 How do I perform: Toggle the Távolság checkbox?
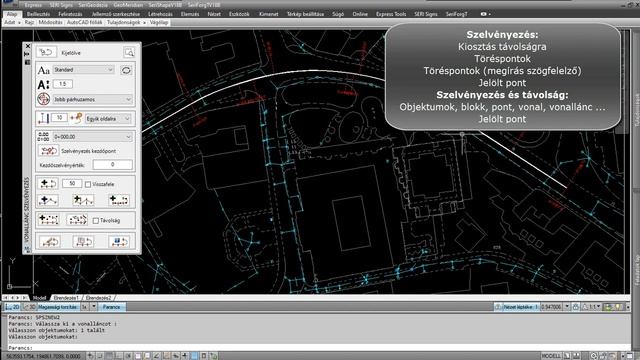96,221
